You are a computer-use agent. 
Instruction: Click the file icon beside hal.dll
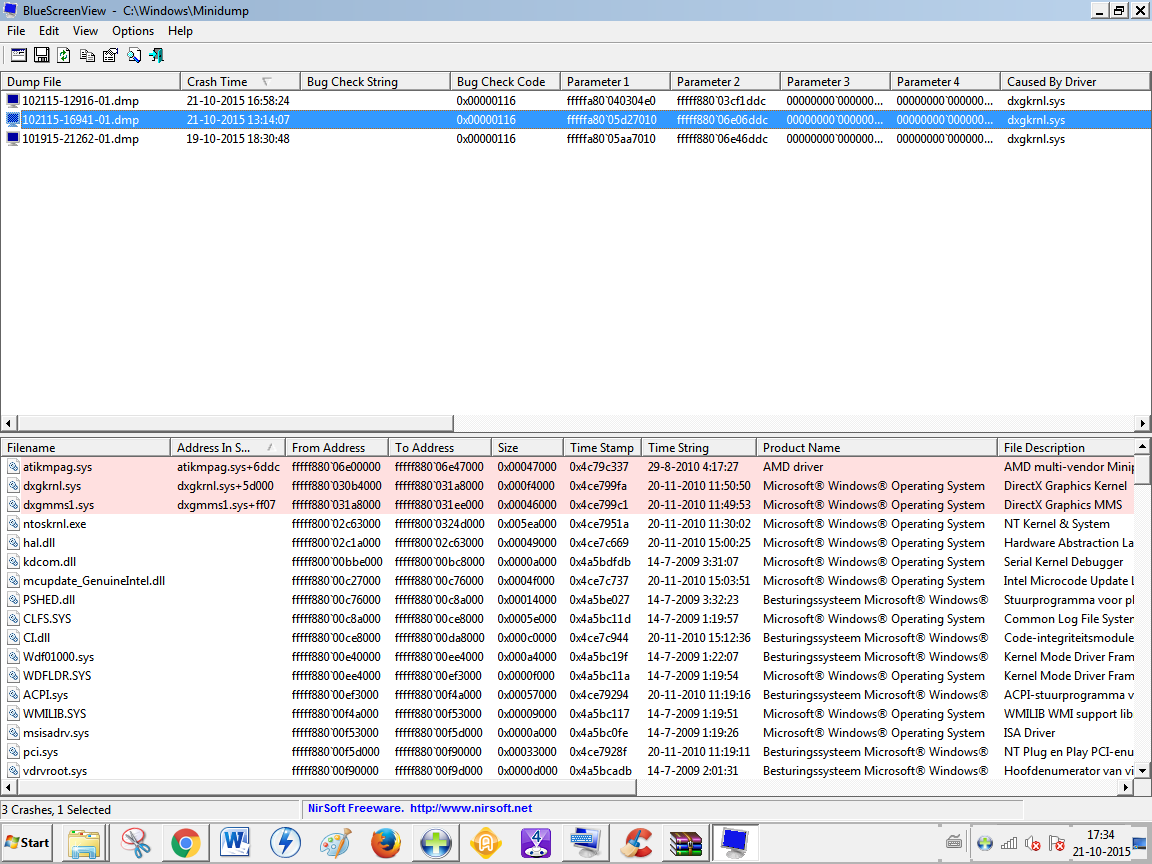(x=13, y=543)
